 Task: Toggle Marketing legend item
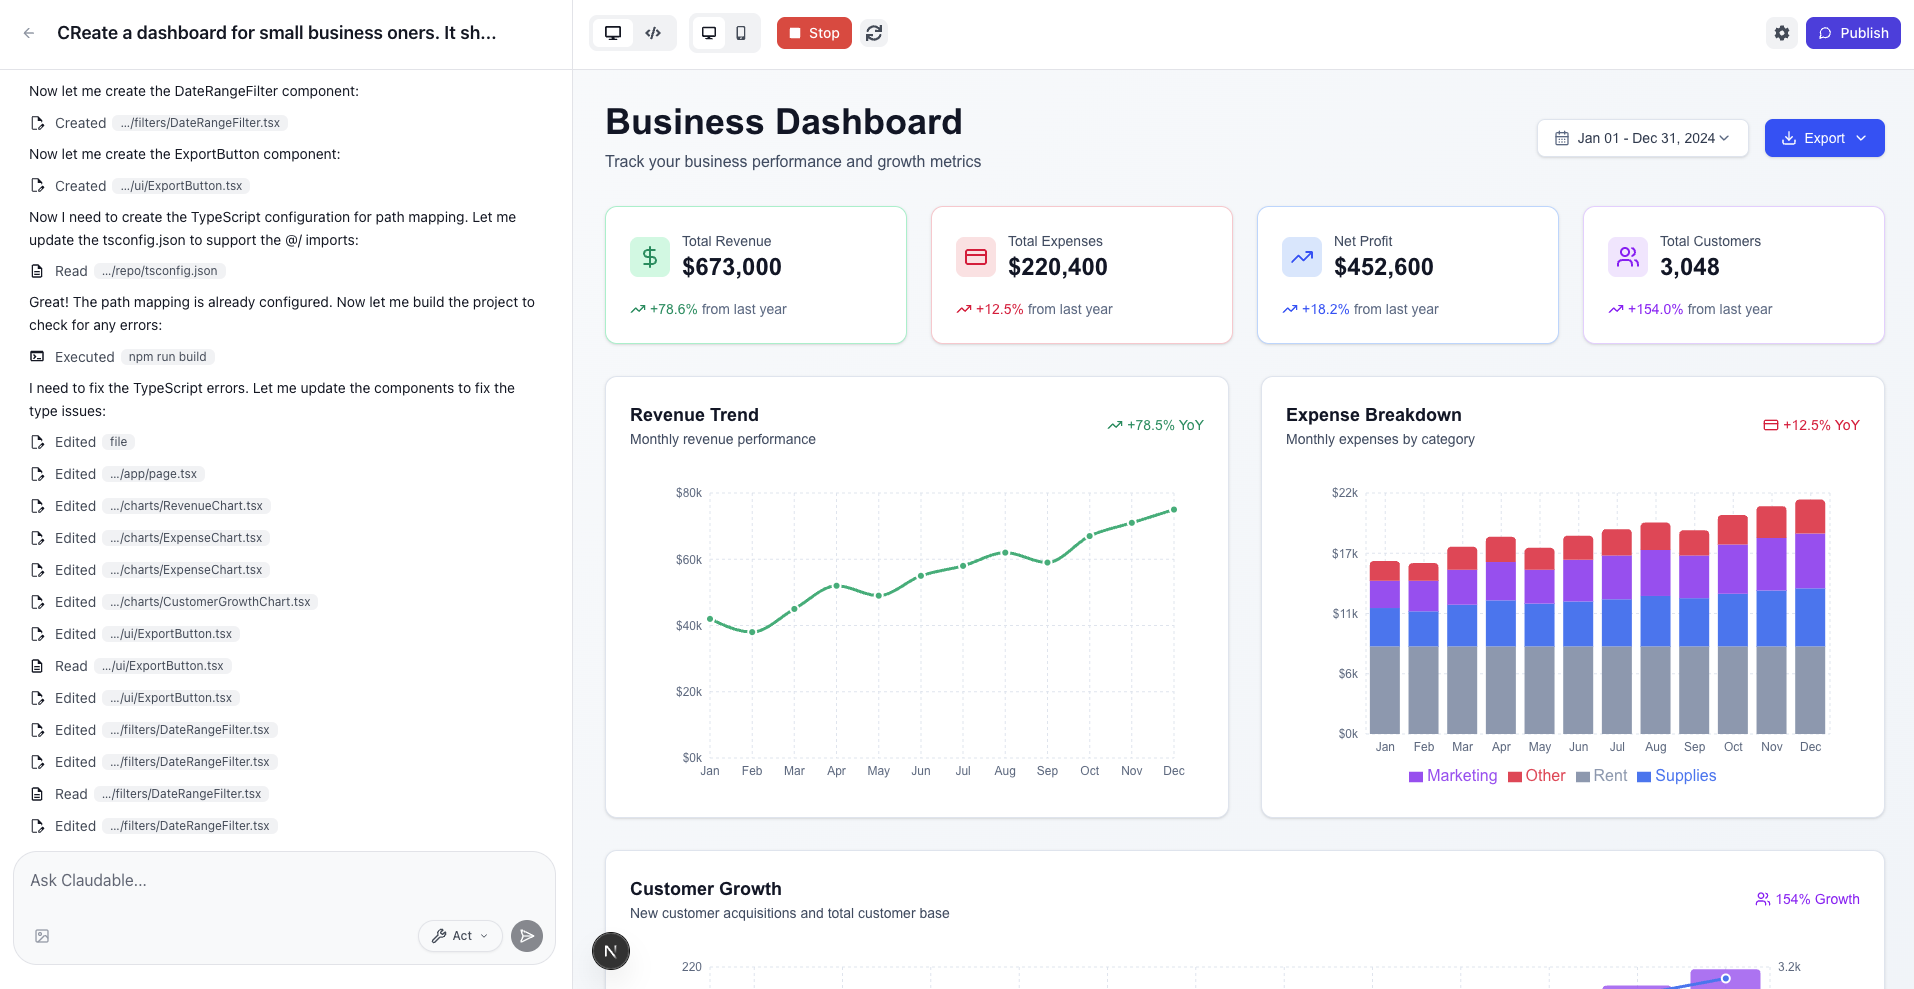click(1453, 776)
